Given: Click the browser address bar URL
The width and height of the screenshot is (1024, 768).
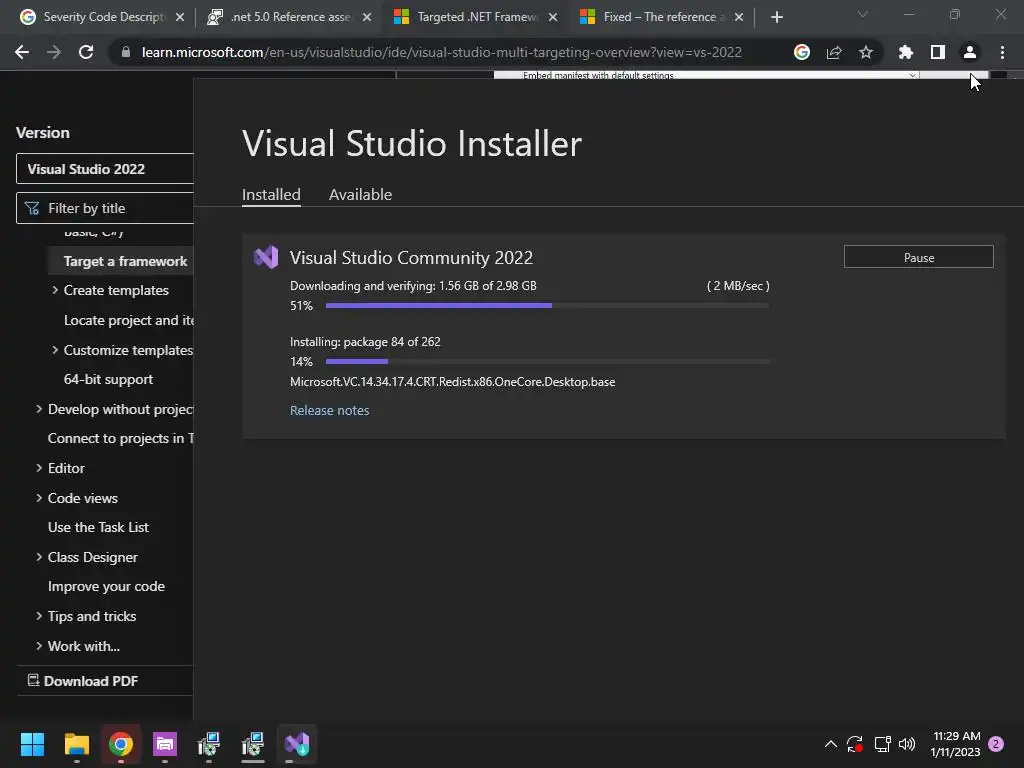Looking at the screenshot, I should (441, 52).
